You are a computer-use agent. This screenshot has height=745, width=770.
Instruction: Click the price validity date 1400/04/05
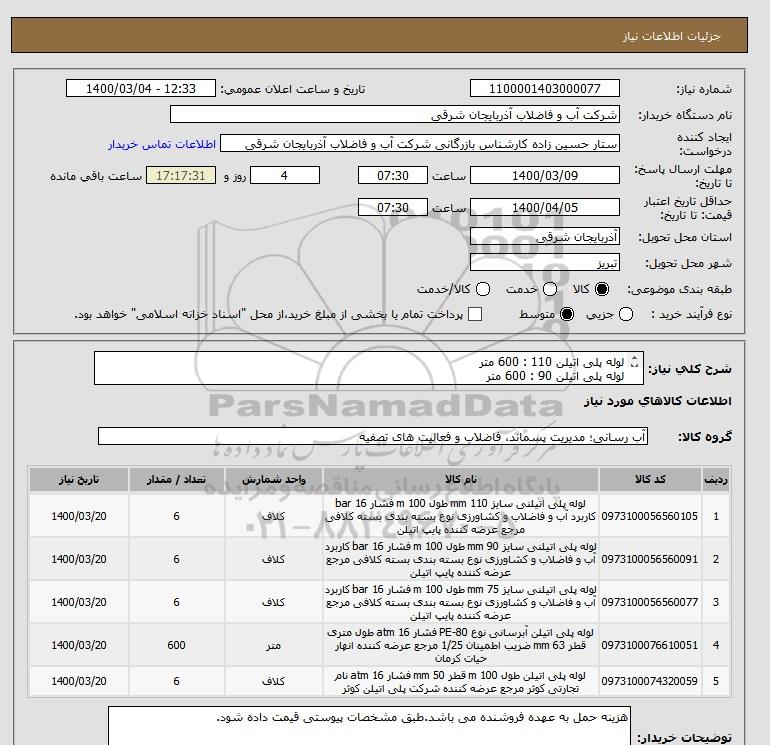tap(545, 207)
